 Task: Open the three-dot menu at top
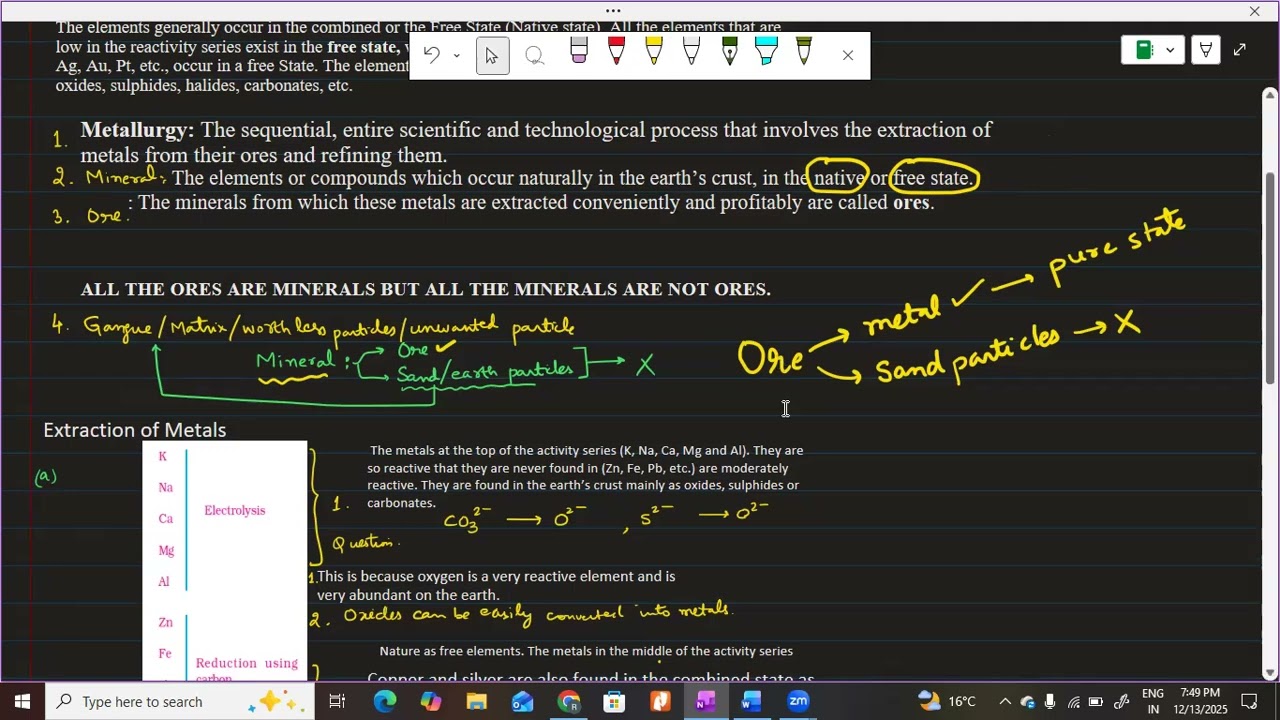tap(613, 11)
